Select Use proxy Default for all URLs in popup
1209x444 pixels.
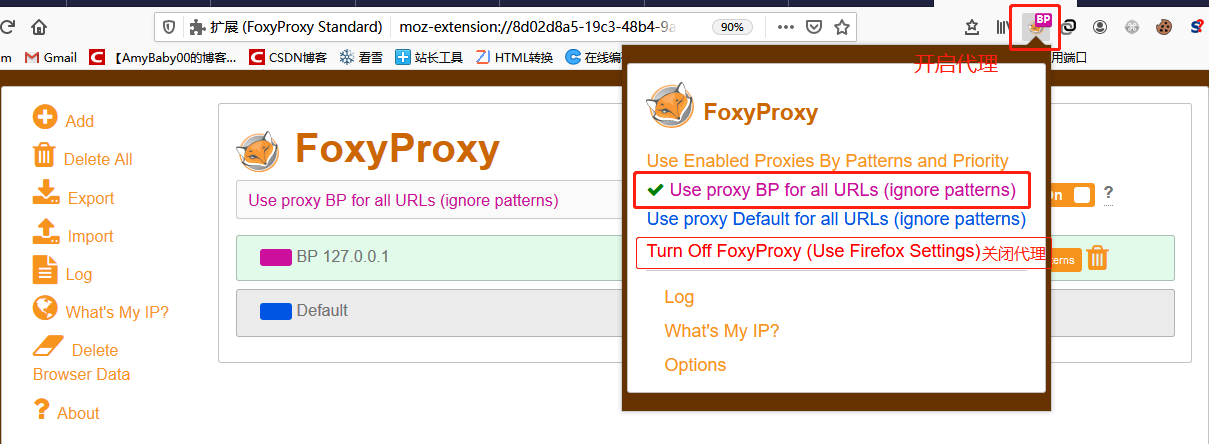coord(836,219)
